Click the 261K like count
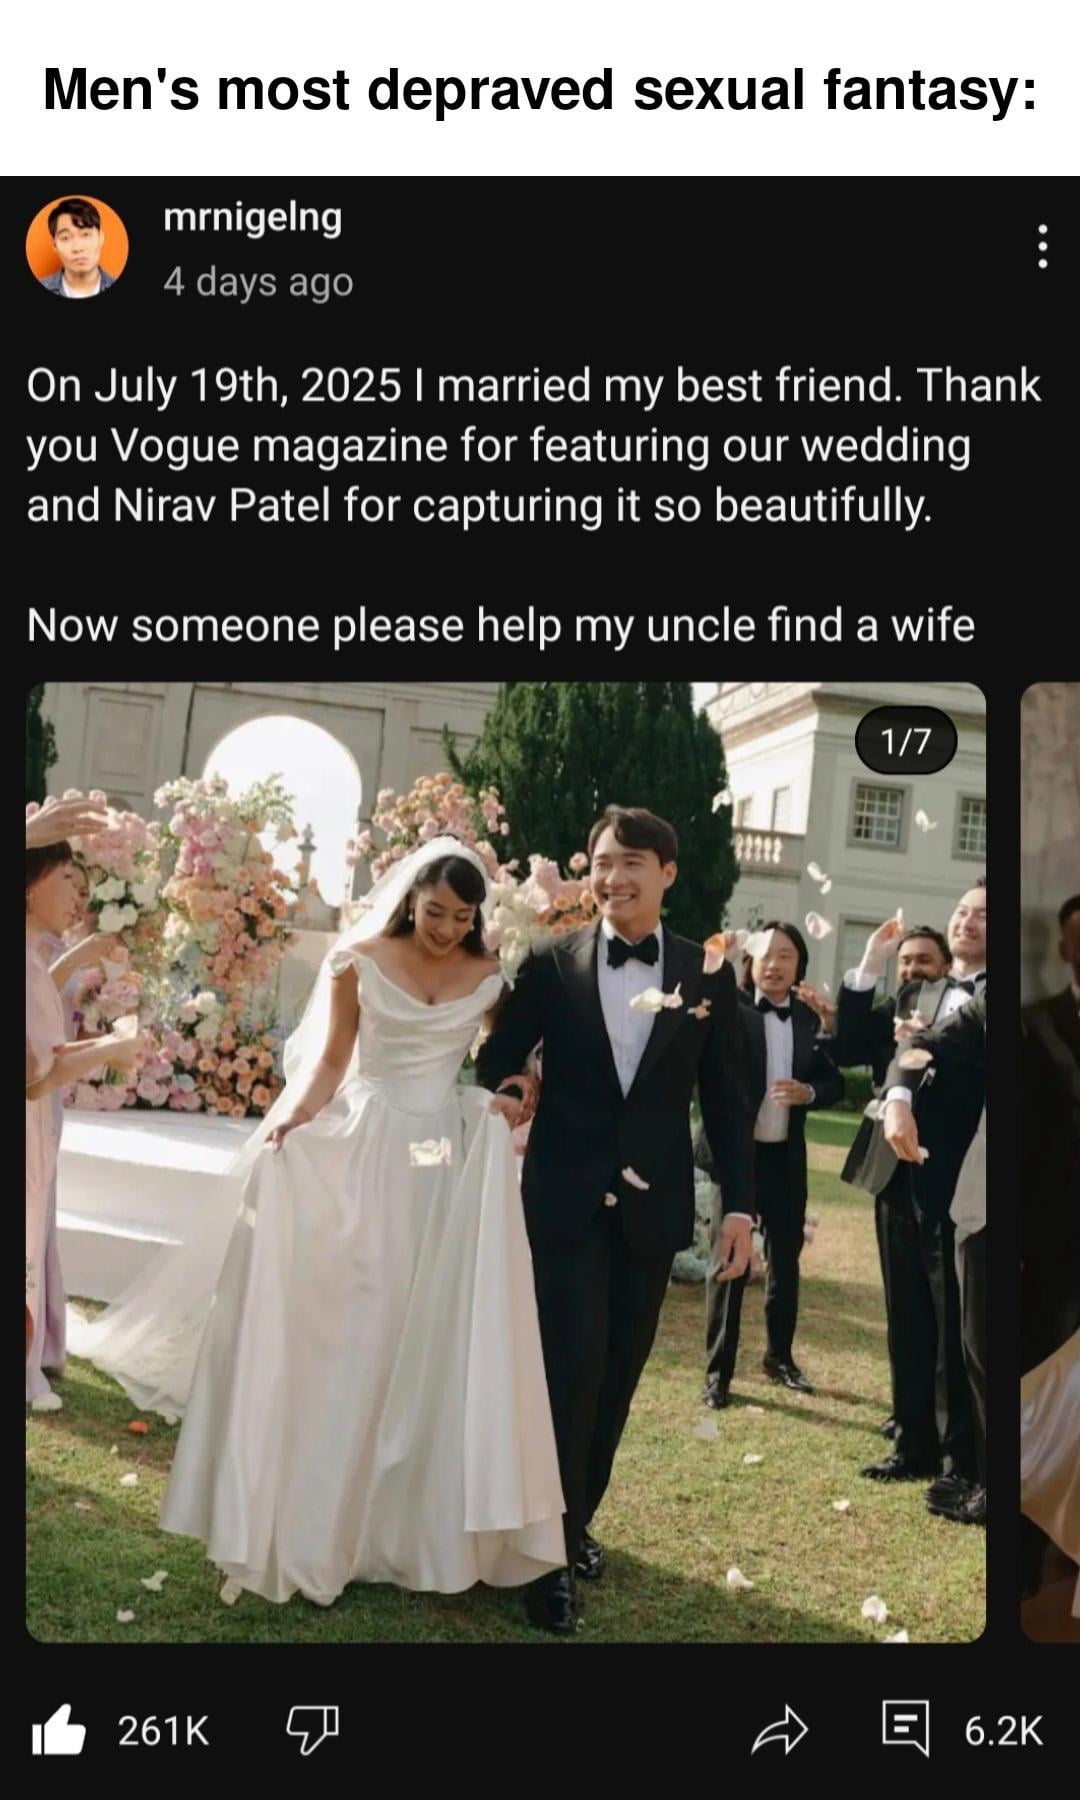 click(x=163, y=1731)
